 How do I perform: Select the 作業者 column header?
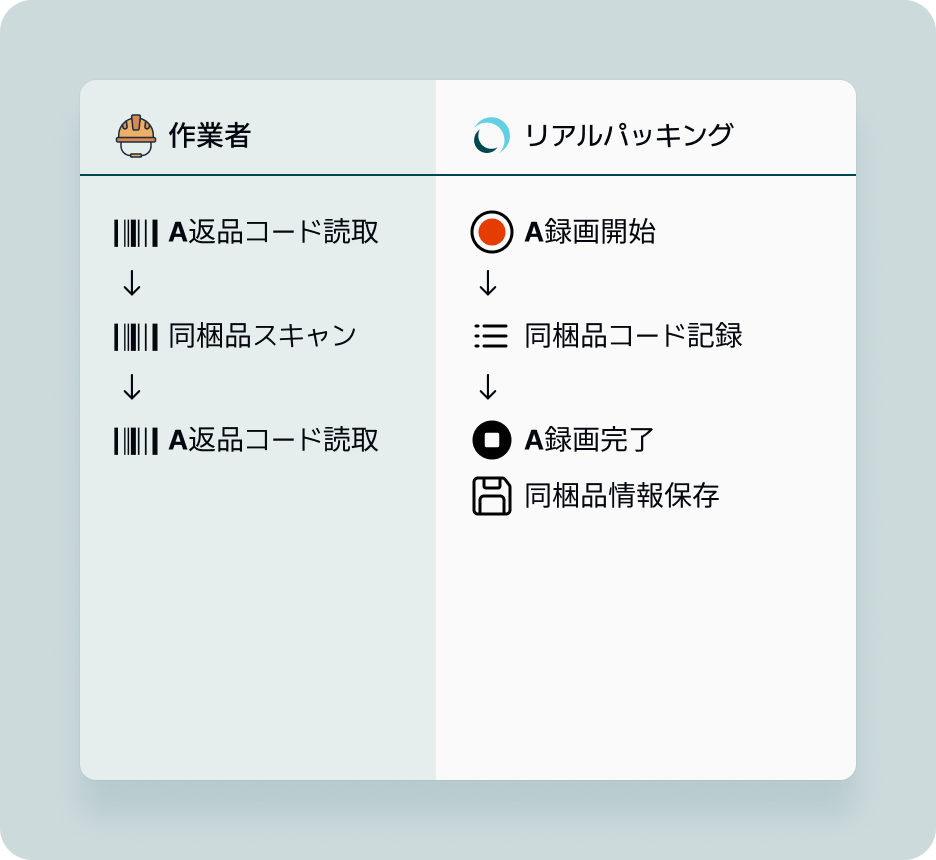[x=210, y=135]
